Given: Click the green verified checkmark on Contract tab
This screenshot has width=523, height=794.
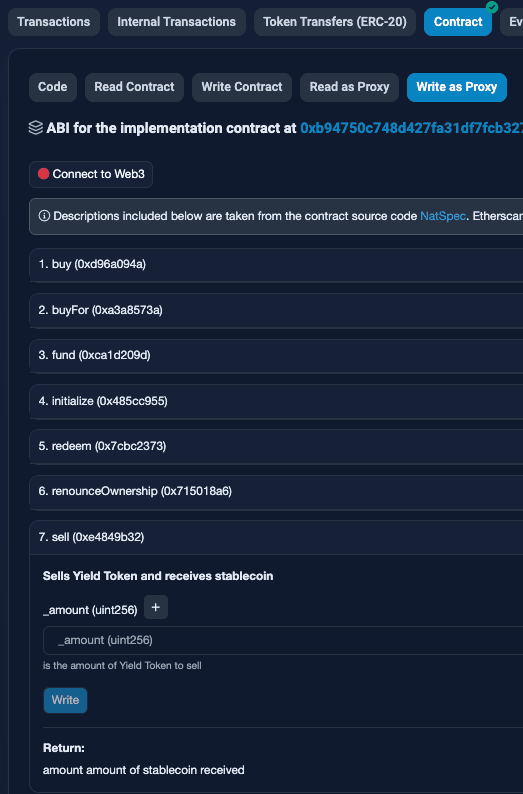Looking at the screenshot, I should pyautogui.click(x=492, y=7).
